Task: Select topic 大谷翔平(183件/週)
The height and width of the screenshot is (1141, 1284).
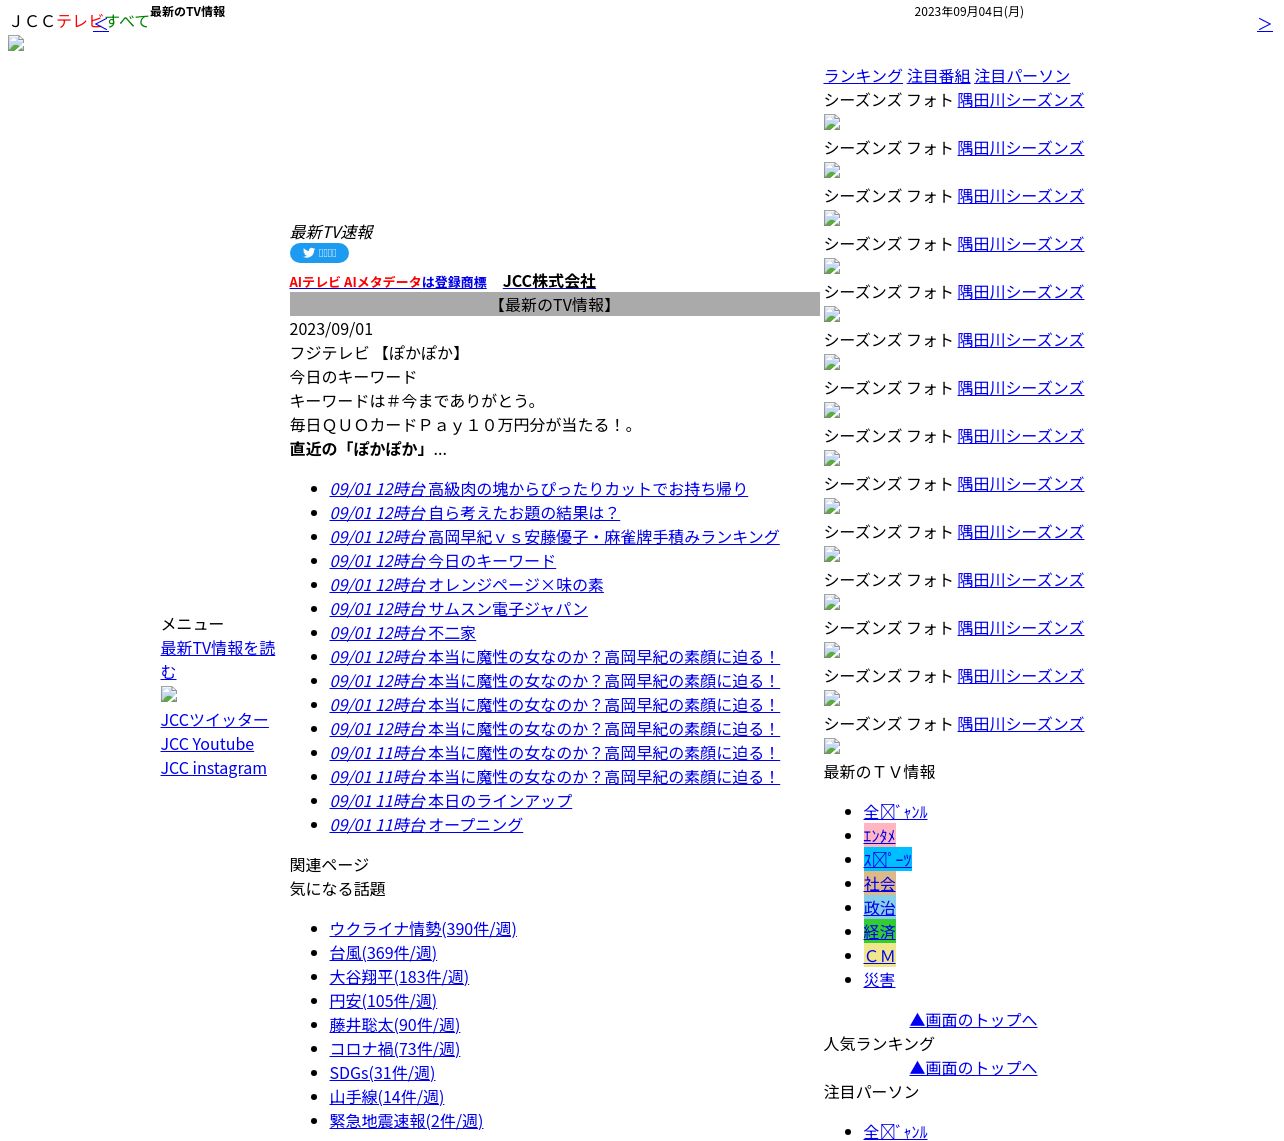Action: (399, 977)
